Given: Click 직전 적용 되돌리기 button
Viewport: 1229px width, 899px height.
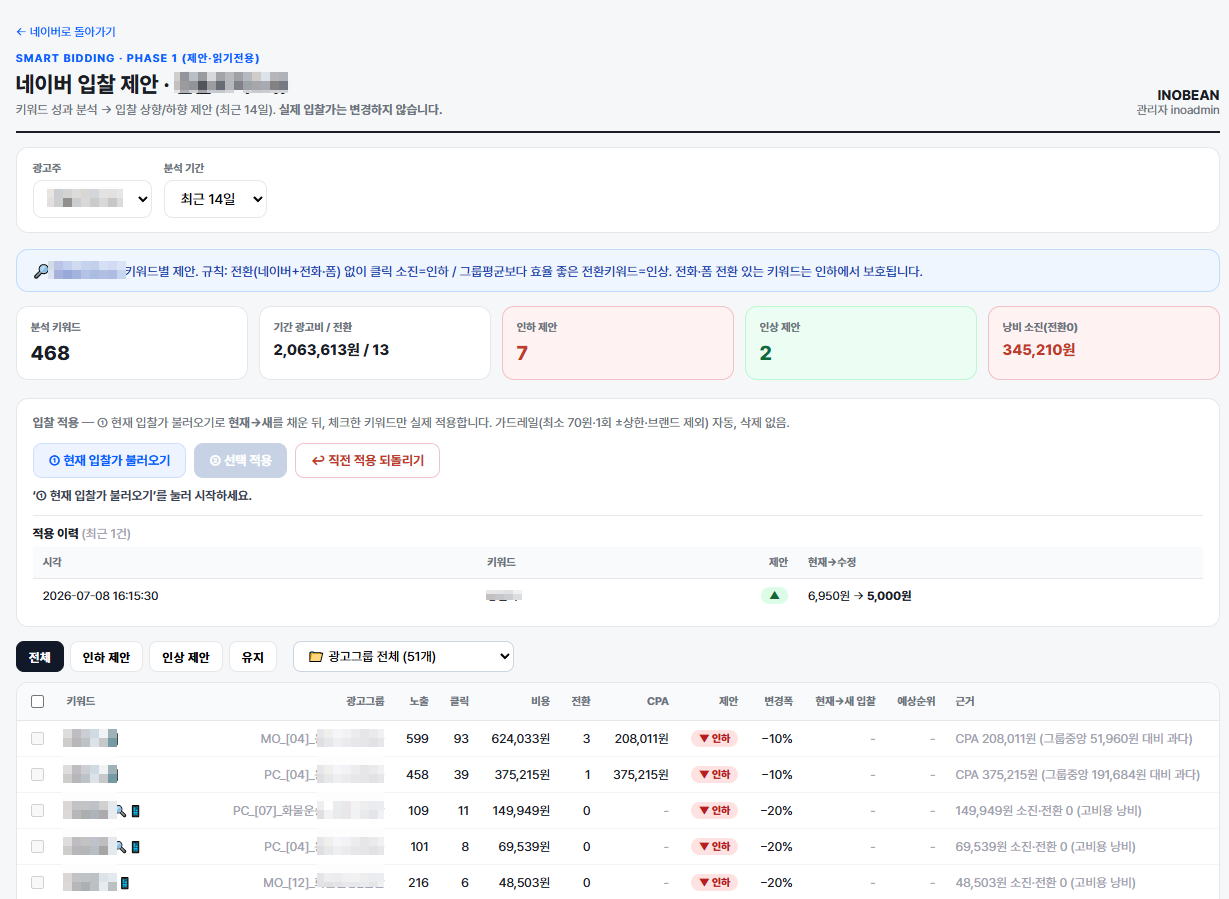Looking at the screenshot, I should [367, 461].
